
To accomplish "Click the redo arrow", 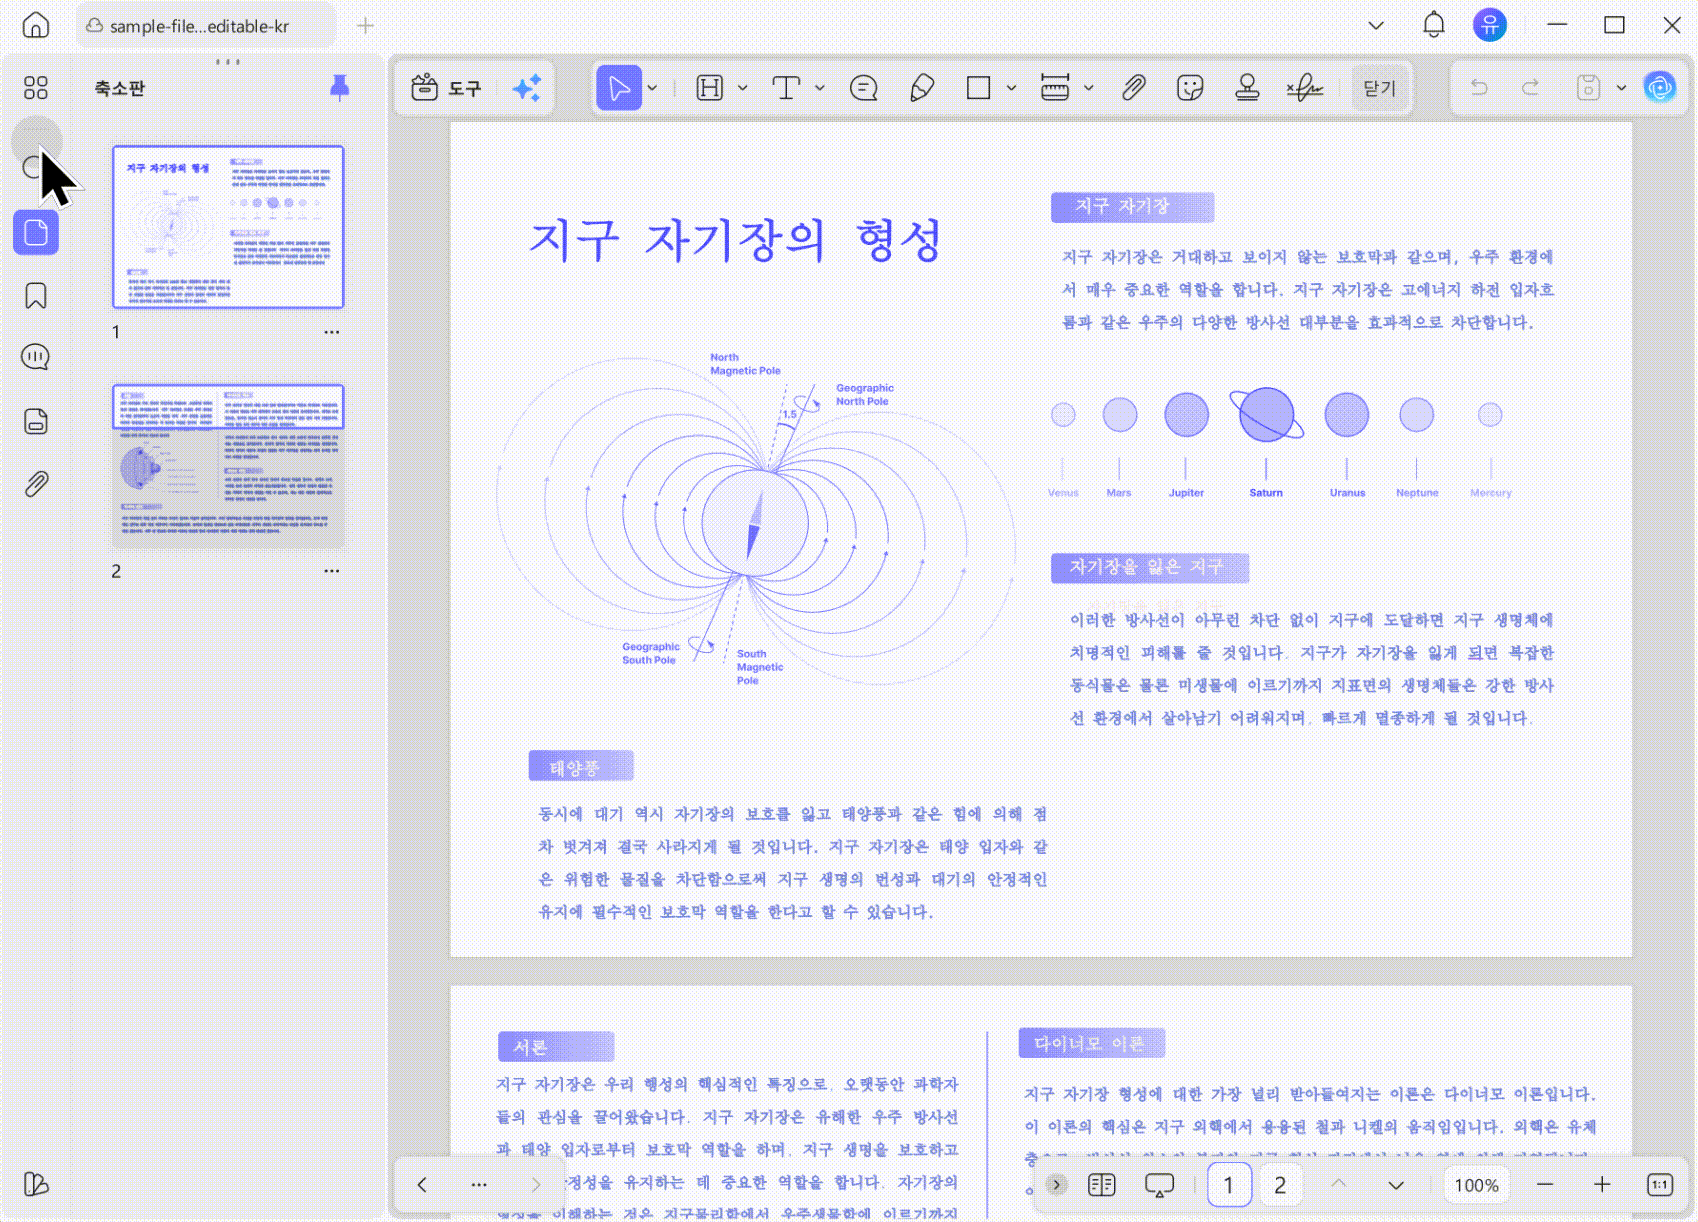I will coord(1531,88).
